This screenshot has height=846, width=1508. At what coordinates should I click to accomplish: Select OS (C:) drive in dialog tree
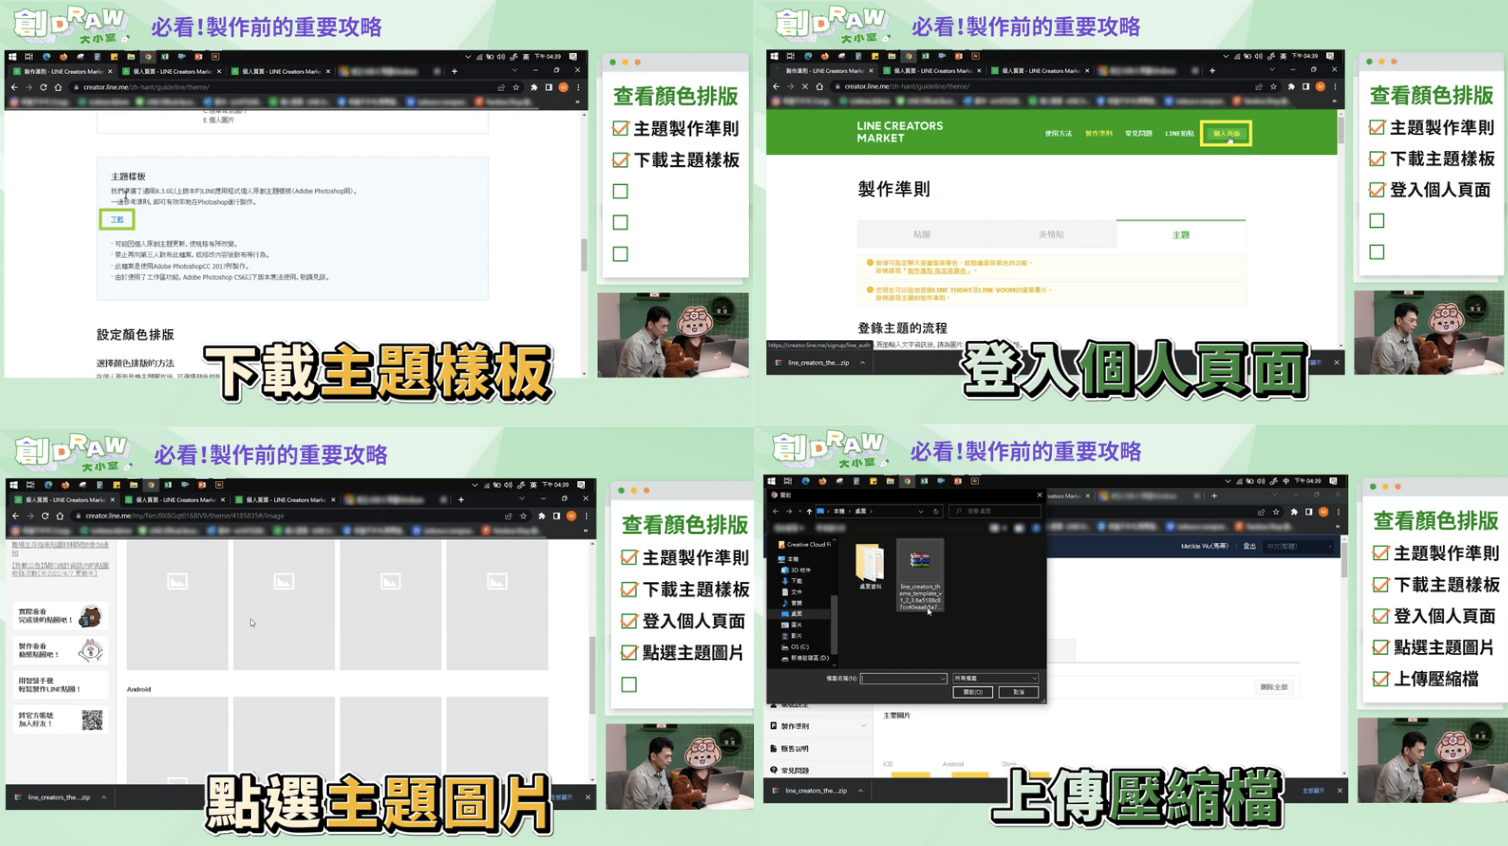[795, 647]
